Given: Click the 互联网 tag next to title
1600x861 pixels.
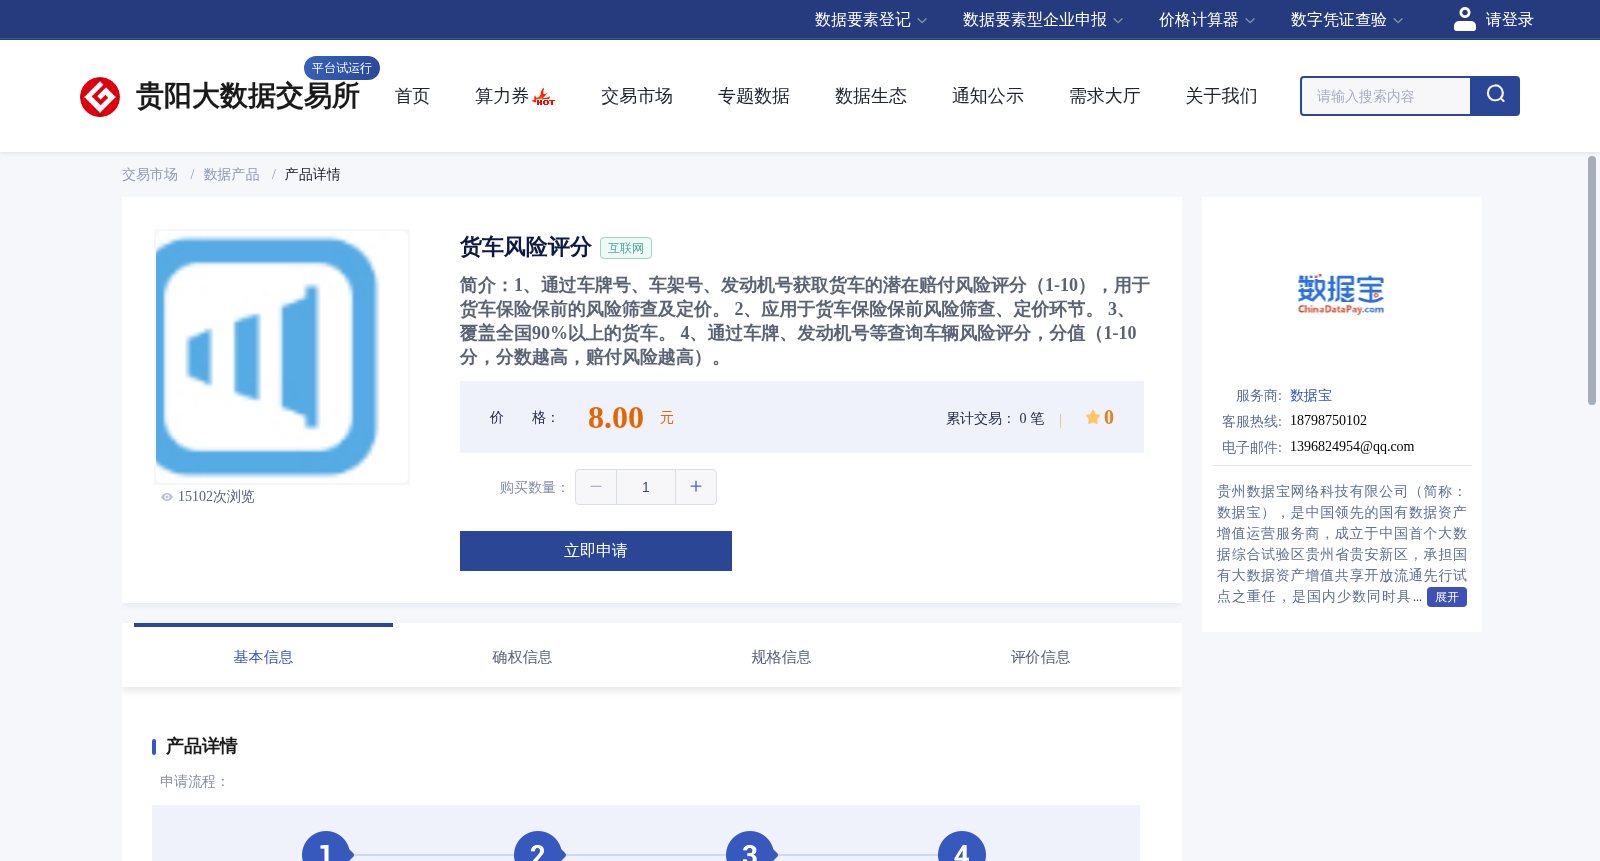Looking at the screenshot, I should coord(626,248).
